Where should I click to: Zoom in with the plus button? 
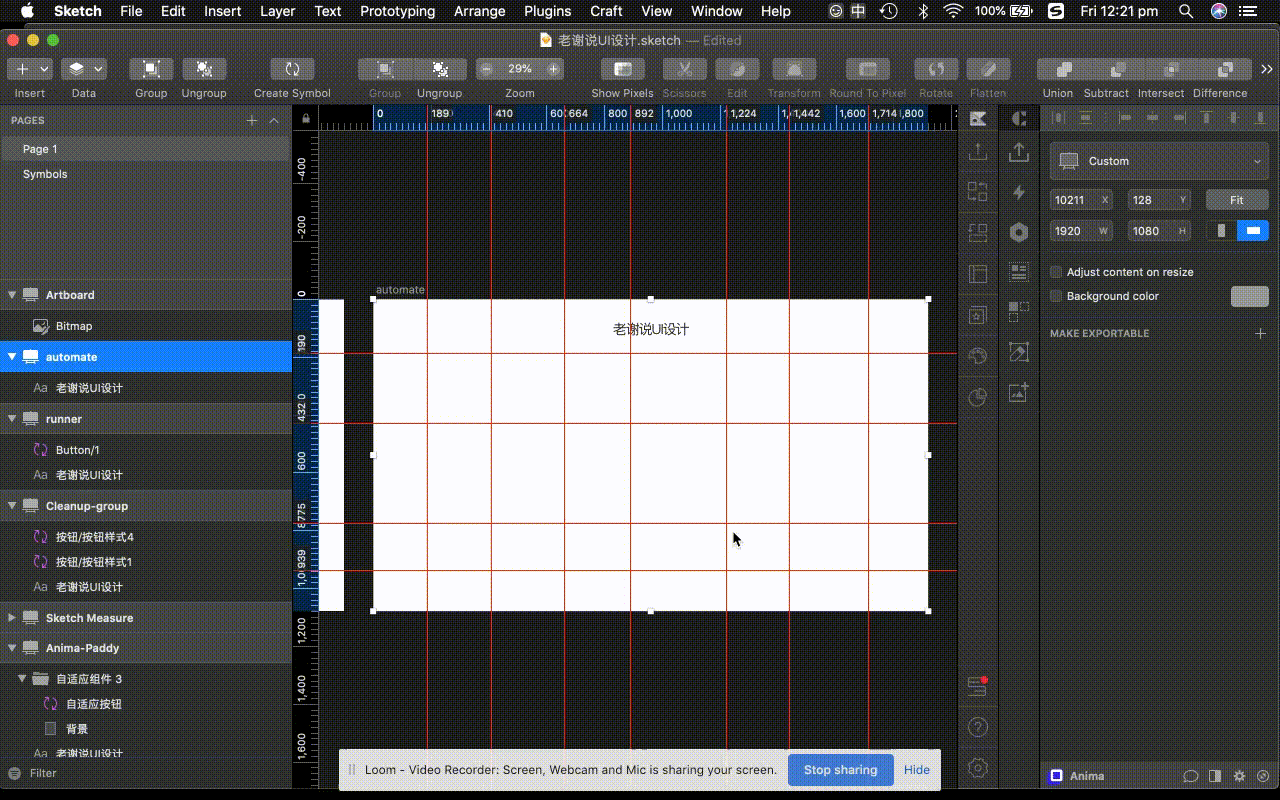(x=553, y=69)
